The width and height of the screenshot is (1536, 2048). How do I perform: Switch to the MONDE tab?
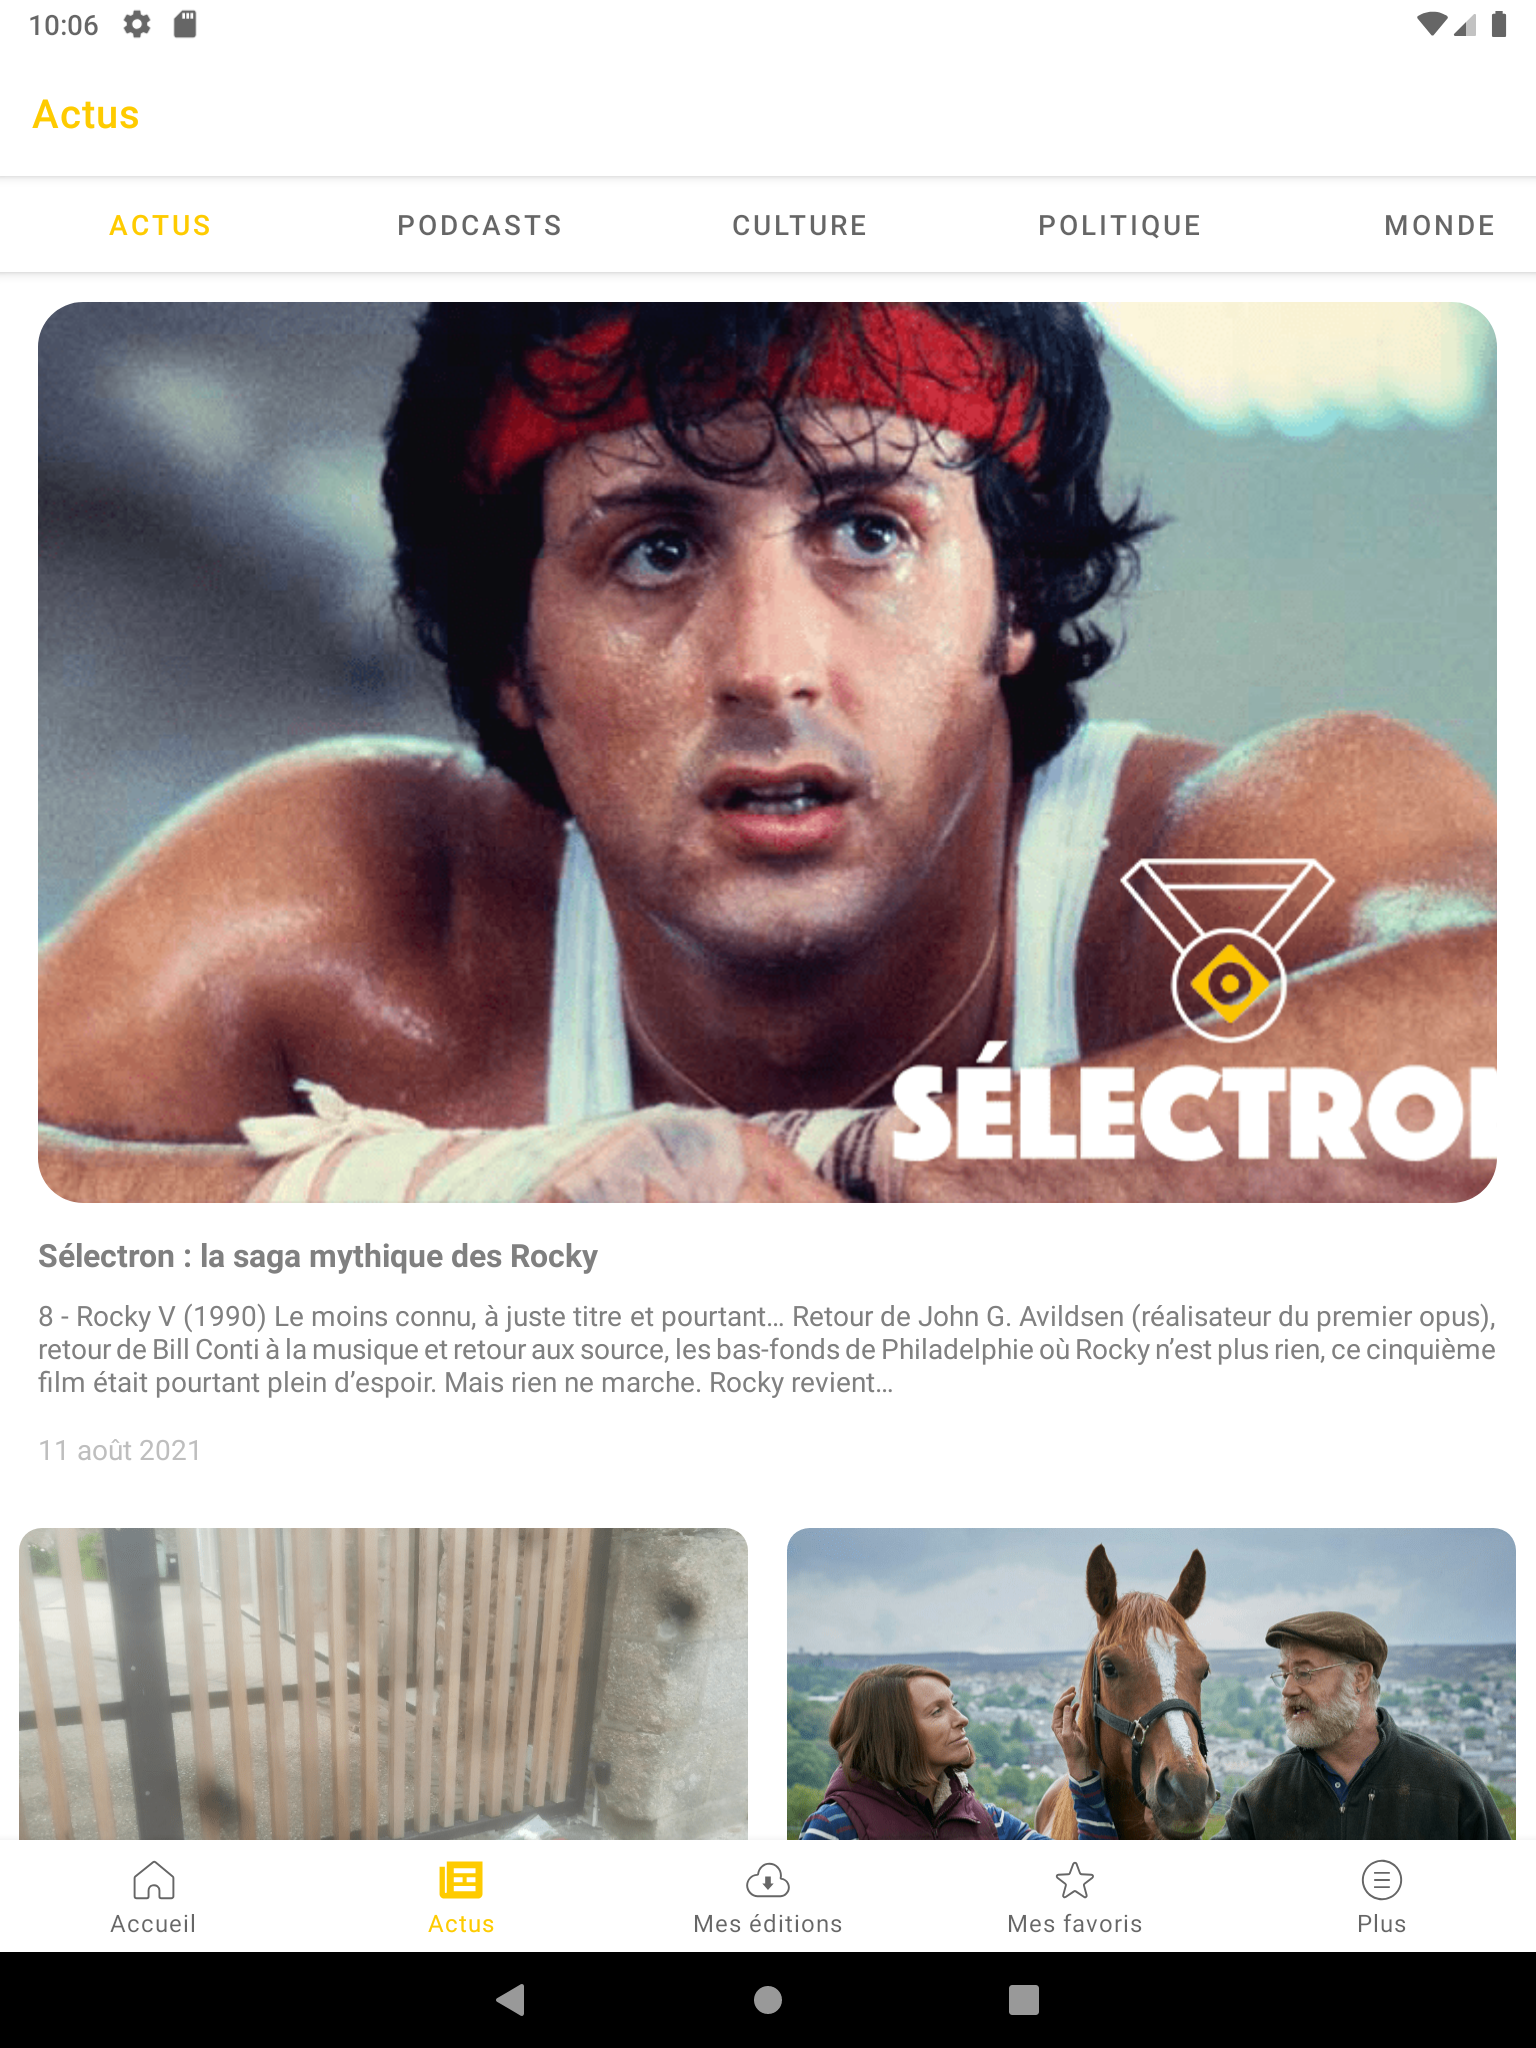click(1440, 225)
